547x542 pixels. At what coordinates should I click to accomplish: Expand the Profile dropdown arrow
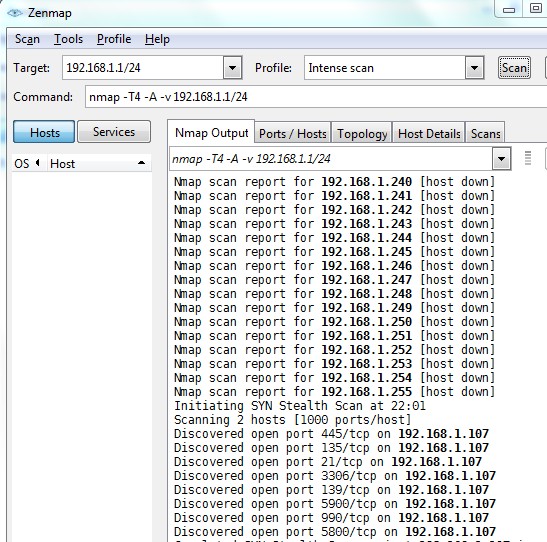[x=474, y=68]
